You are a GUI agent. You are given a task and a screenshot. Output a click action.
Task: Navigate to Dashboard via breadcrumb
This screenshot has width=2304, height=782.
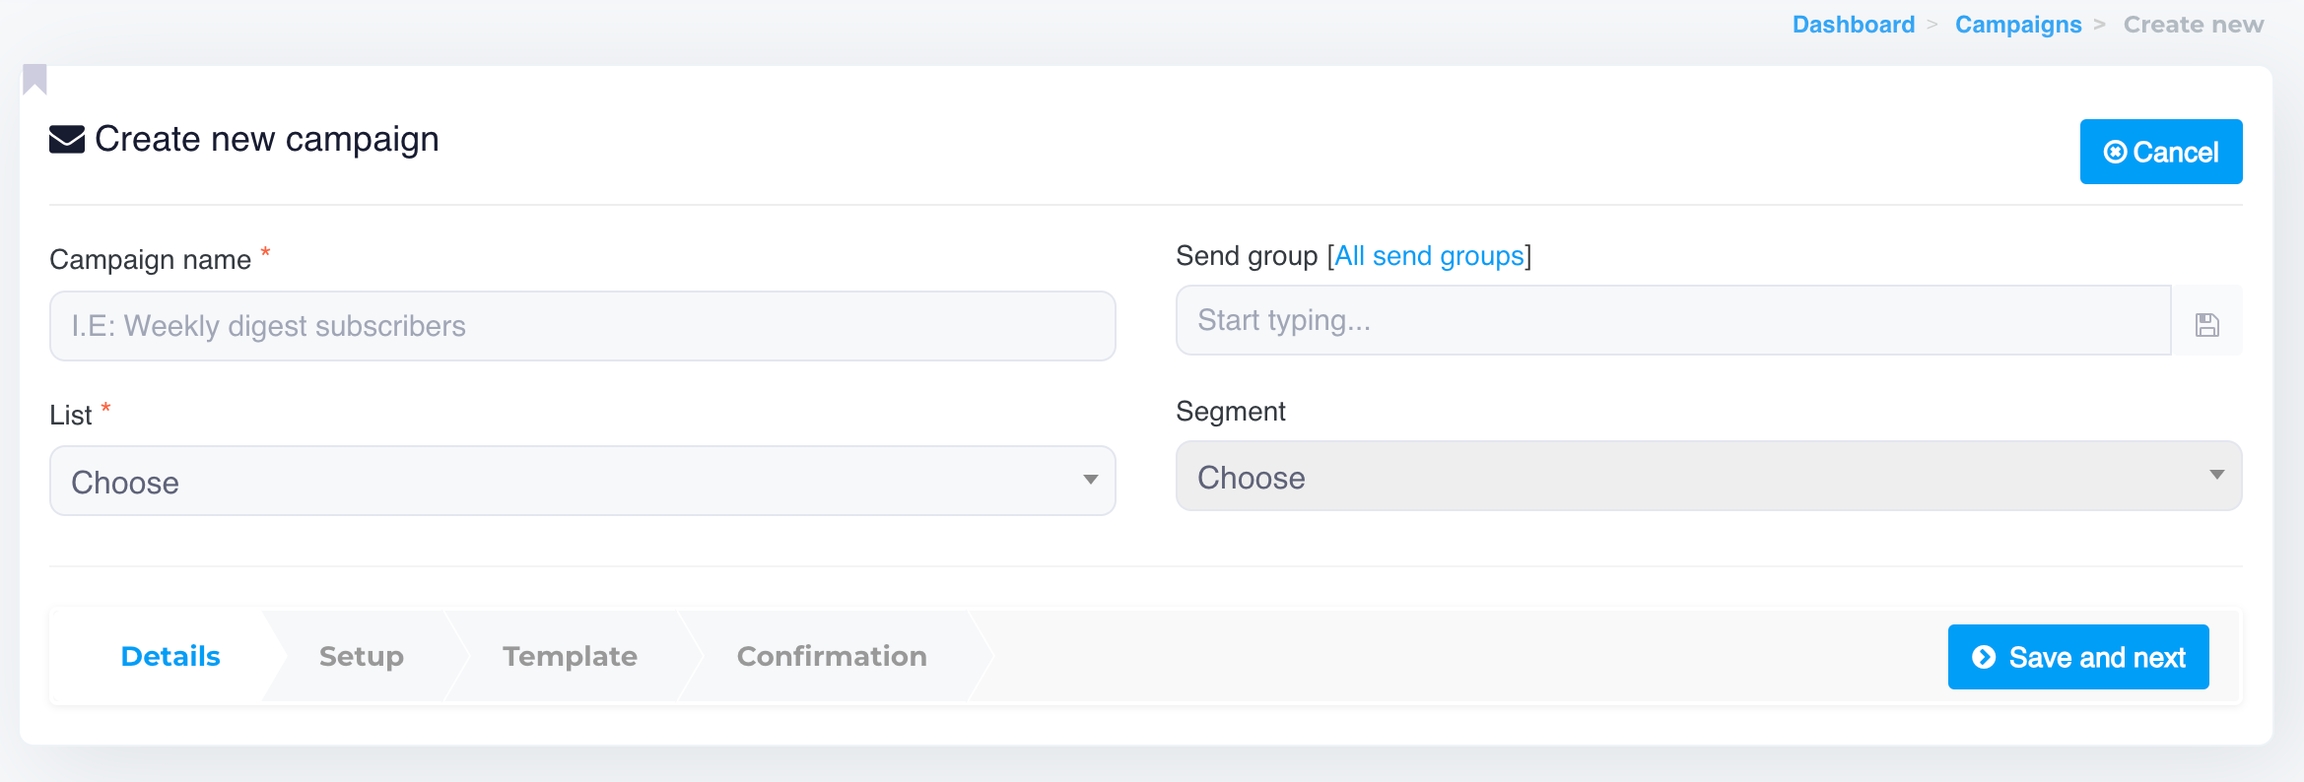coord(1852,25)
